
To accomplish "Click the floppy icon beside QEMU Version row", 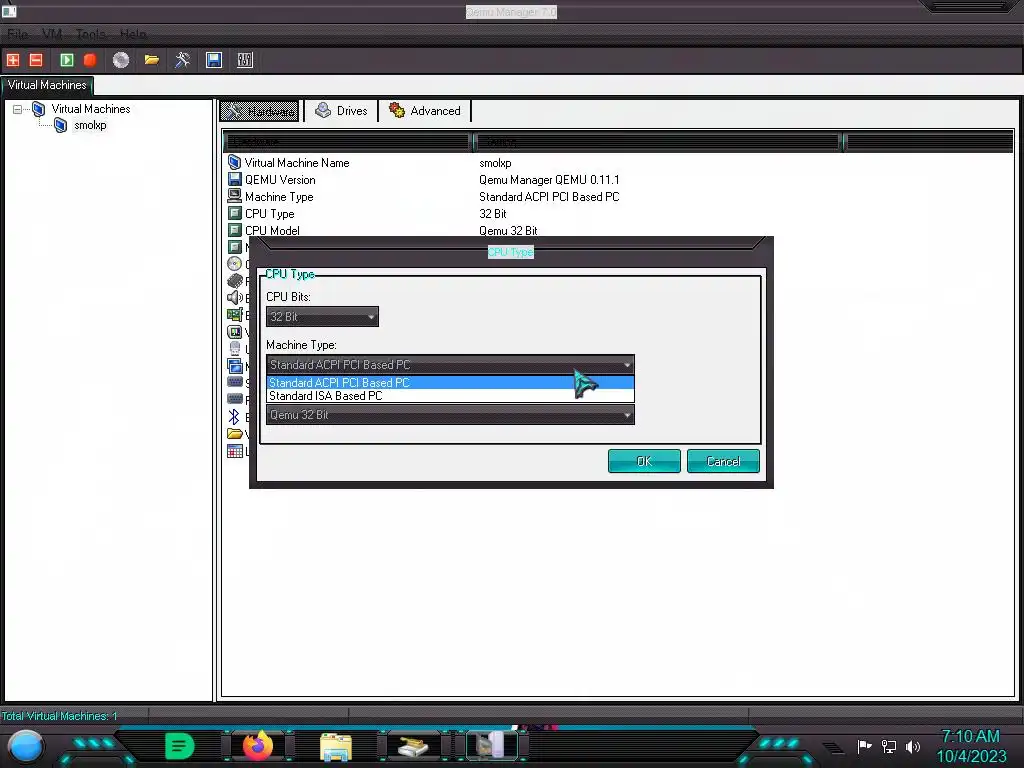I will point(234,179).
